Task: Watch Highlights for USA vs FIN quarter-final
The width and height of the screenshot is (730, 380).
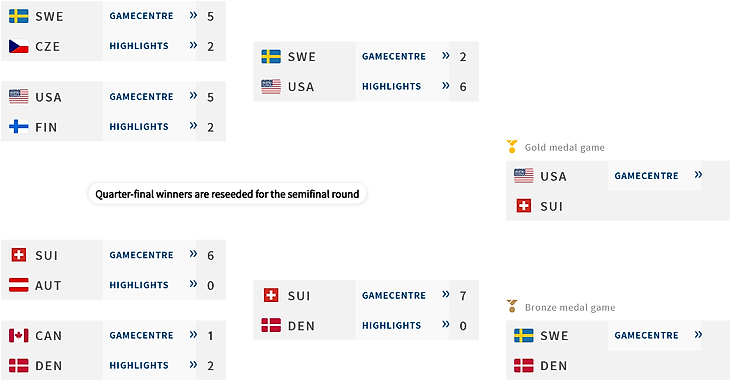Action: [x=139, y=127]
